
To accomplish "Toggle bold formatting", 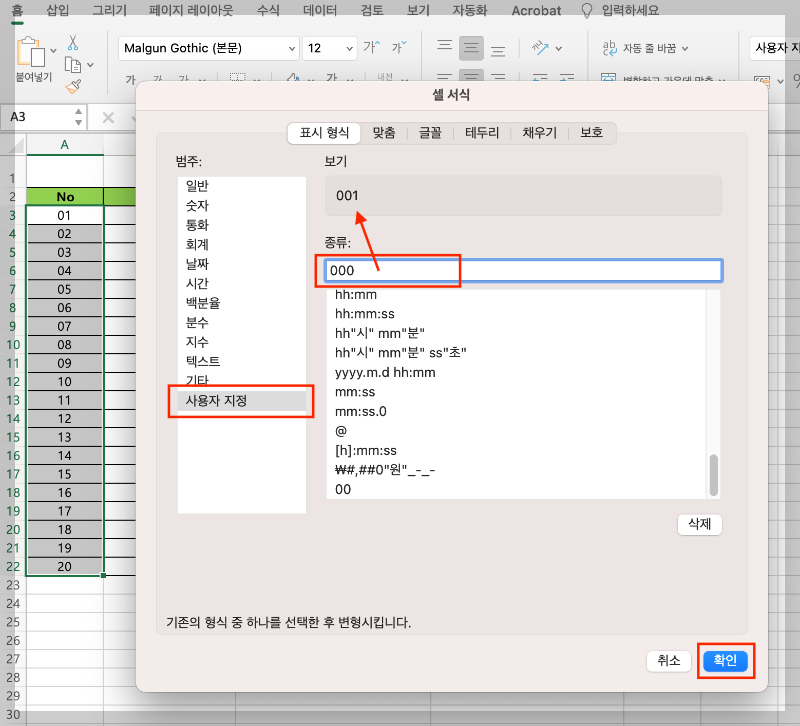I will coord(132,77).
